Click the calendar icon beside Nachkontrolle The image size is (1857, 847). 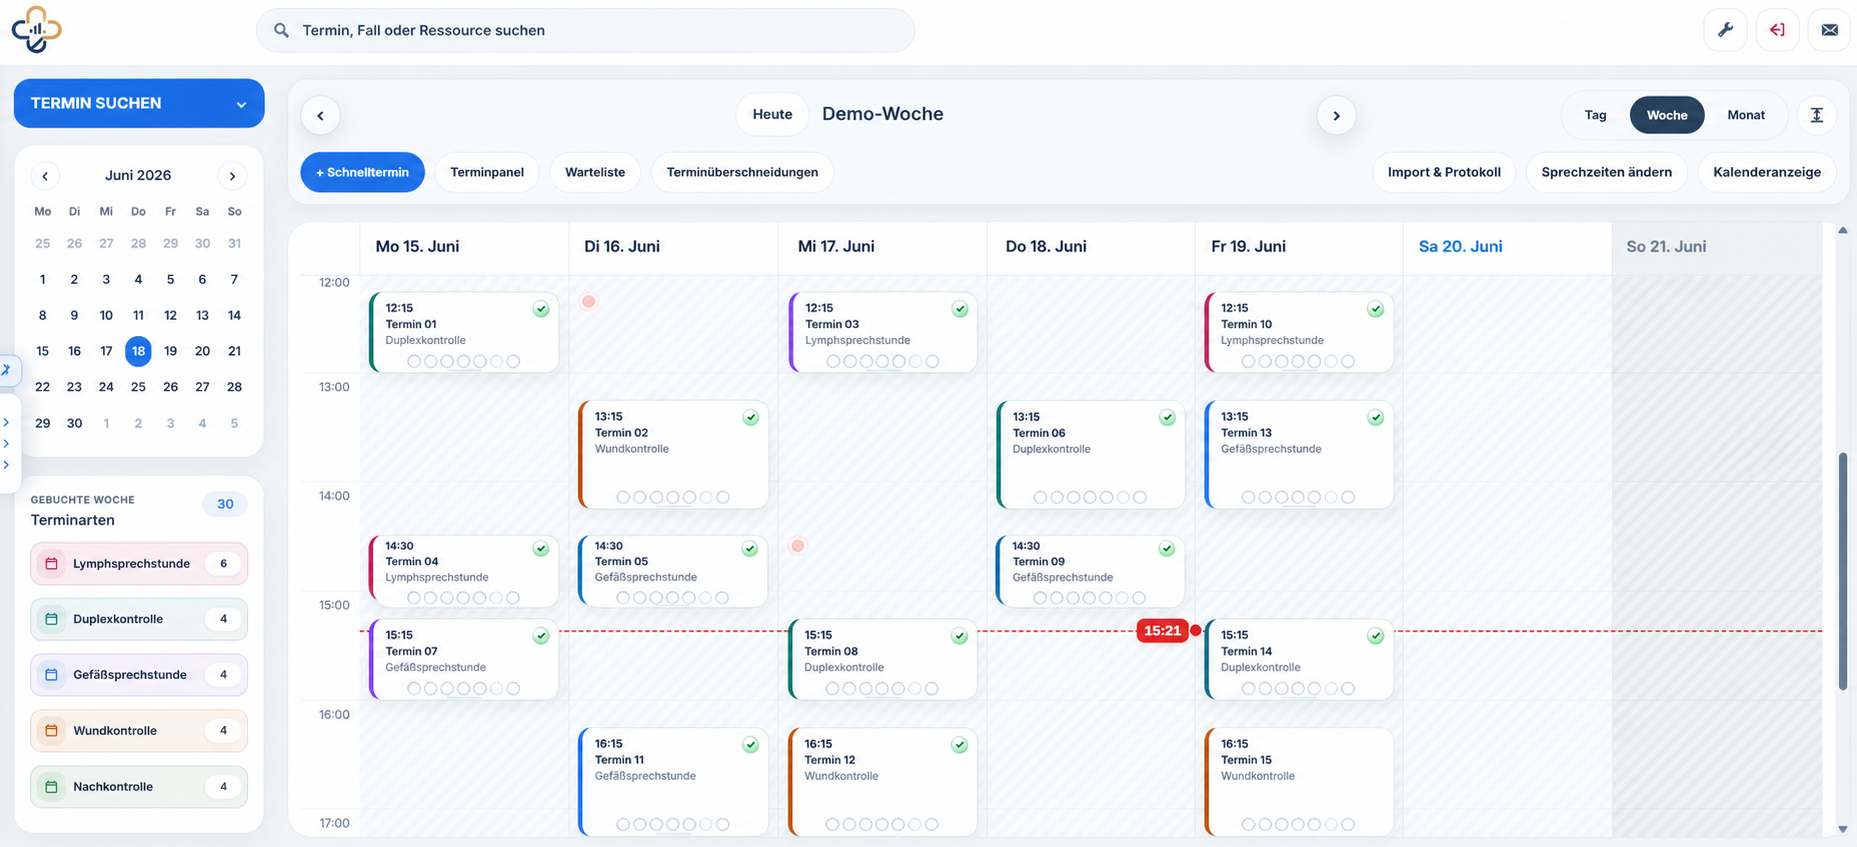52,787
